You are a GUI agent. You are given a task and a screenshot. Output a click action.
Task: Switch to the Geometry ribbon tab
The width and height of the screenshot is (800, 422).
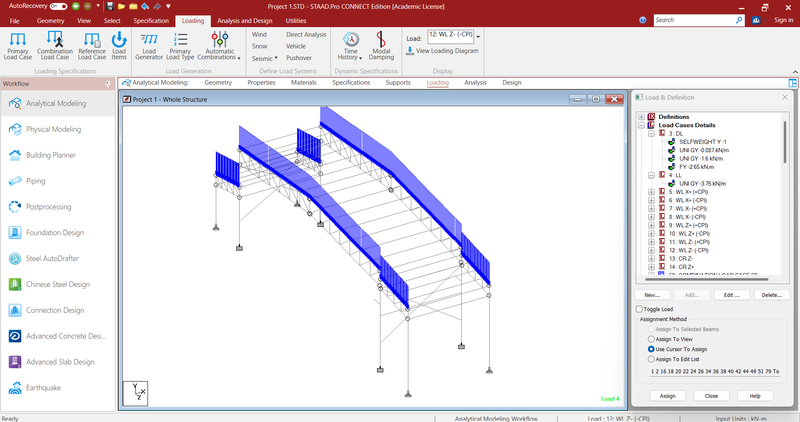pyautogui.click(x=51, y=21)
